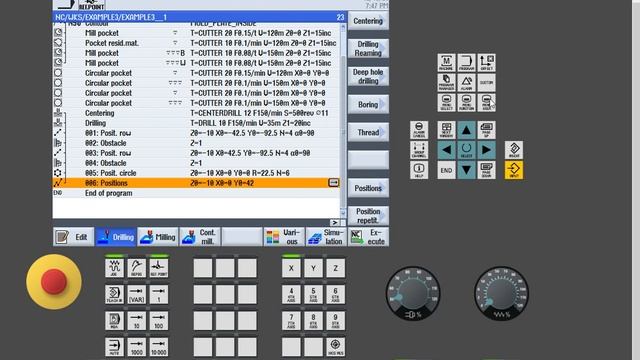The width and height of the screenshot is (640, 360).
Task: Click the cursor right arrow key
Action: click(x=487, y=150)
